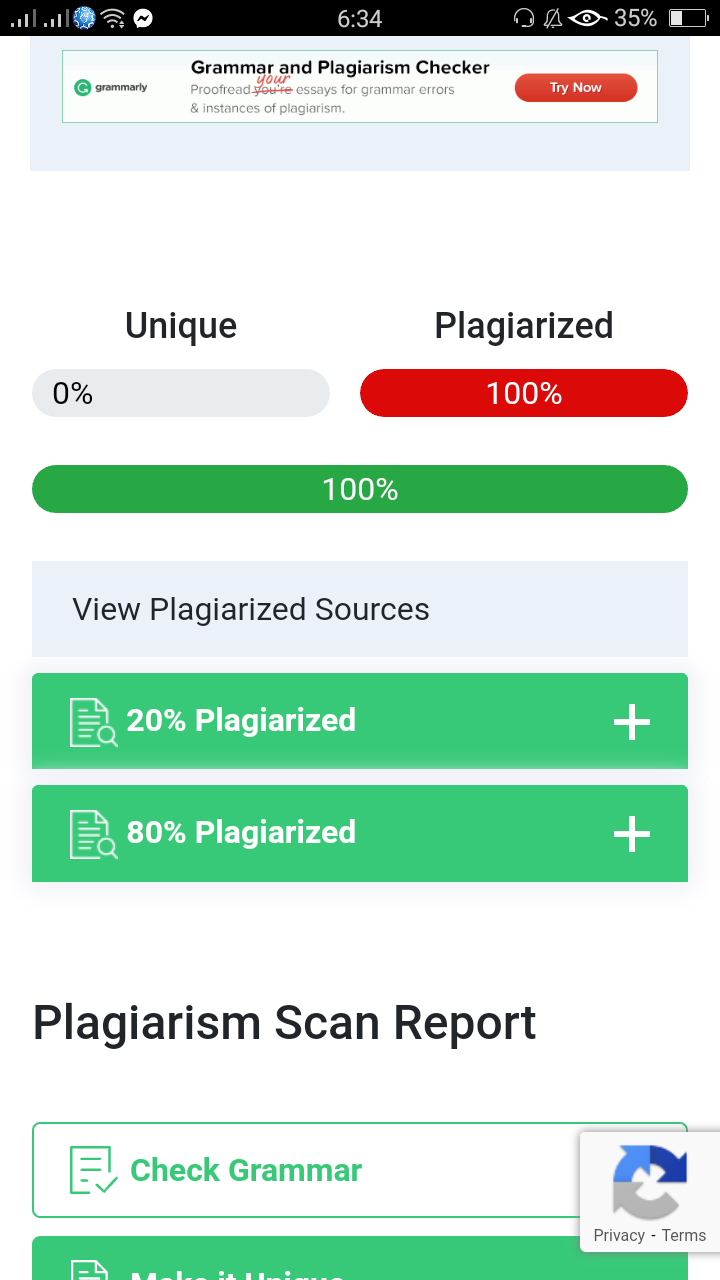The width and height of the screenshot is (720, 1280).
Task: Click the document icon on 20% Plagiarized row
Action: click(x=94, y=722)
